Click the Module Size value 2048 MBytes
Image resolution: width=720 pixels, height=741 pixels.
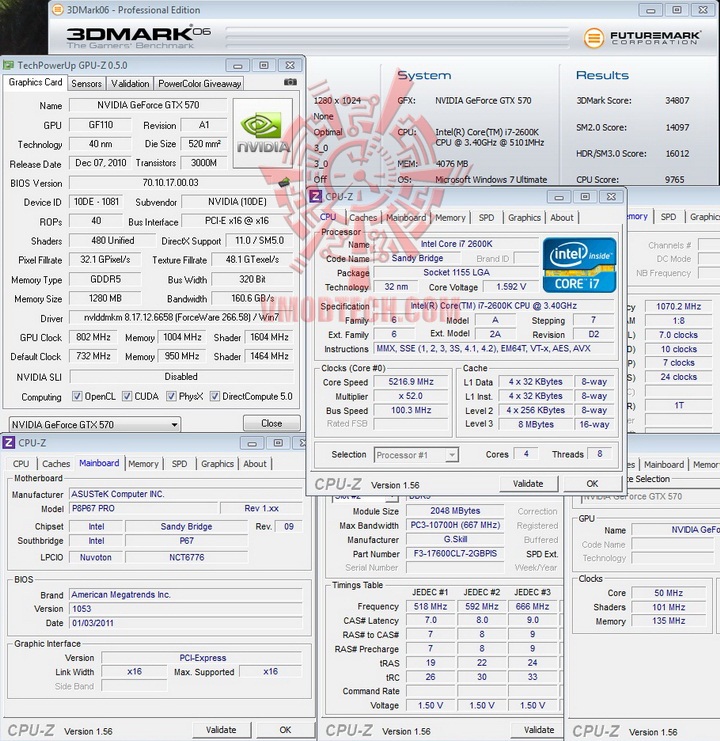click(x=455, y=511)
